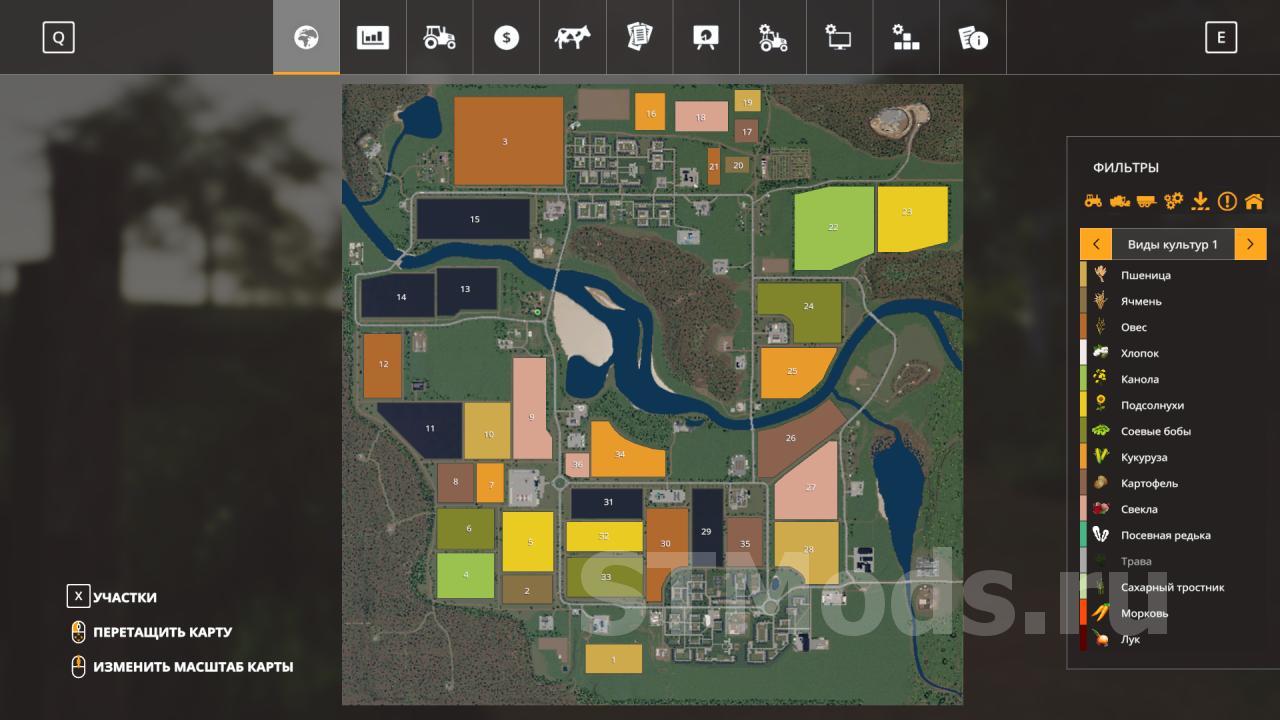
Task: Select field 22 on the map
Action: pos(833,228)
